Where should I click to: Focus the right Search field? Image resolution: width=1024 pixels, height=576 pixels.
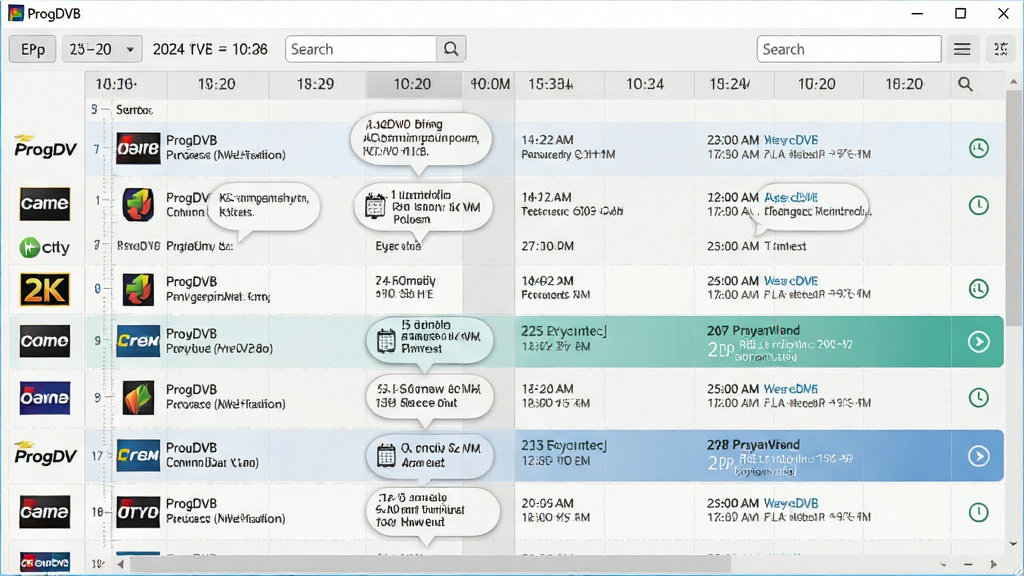[x=849, y=49]
